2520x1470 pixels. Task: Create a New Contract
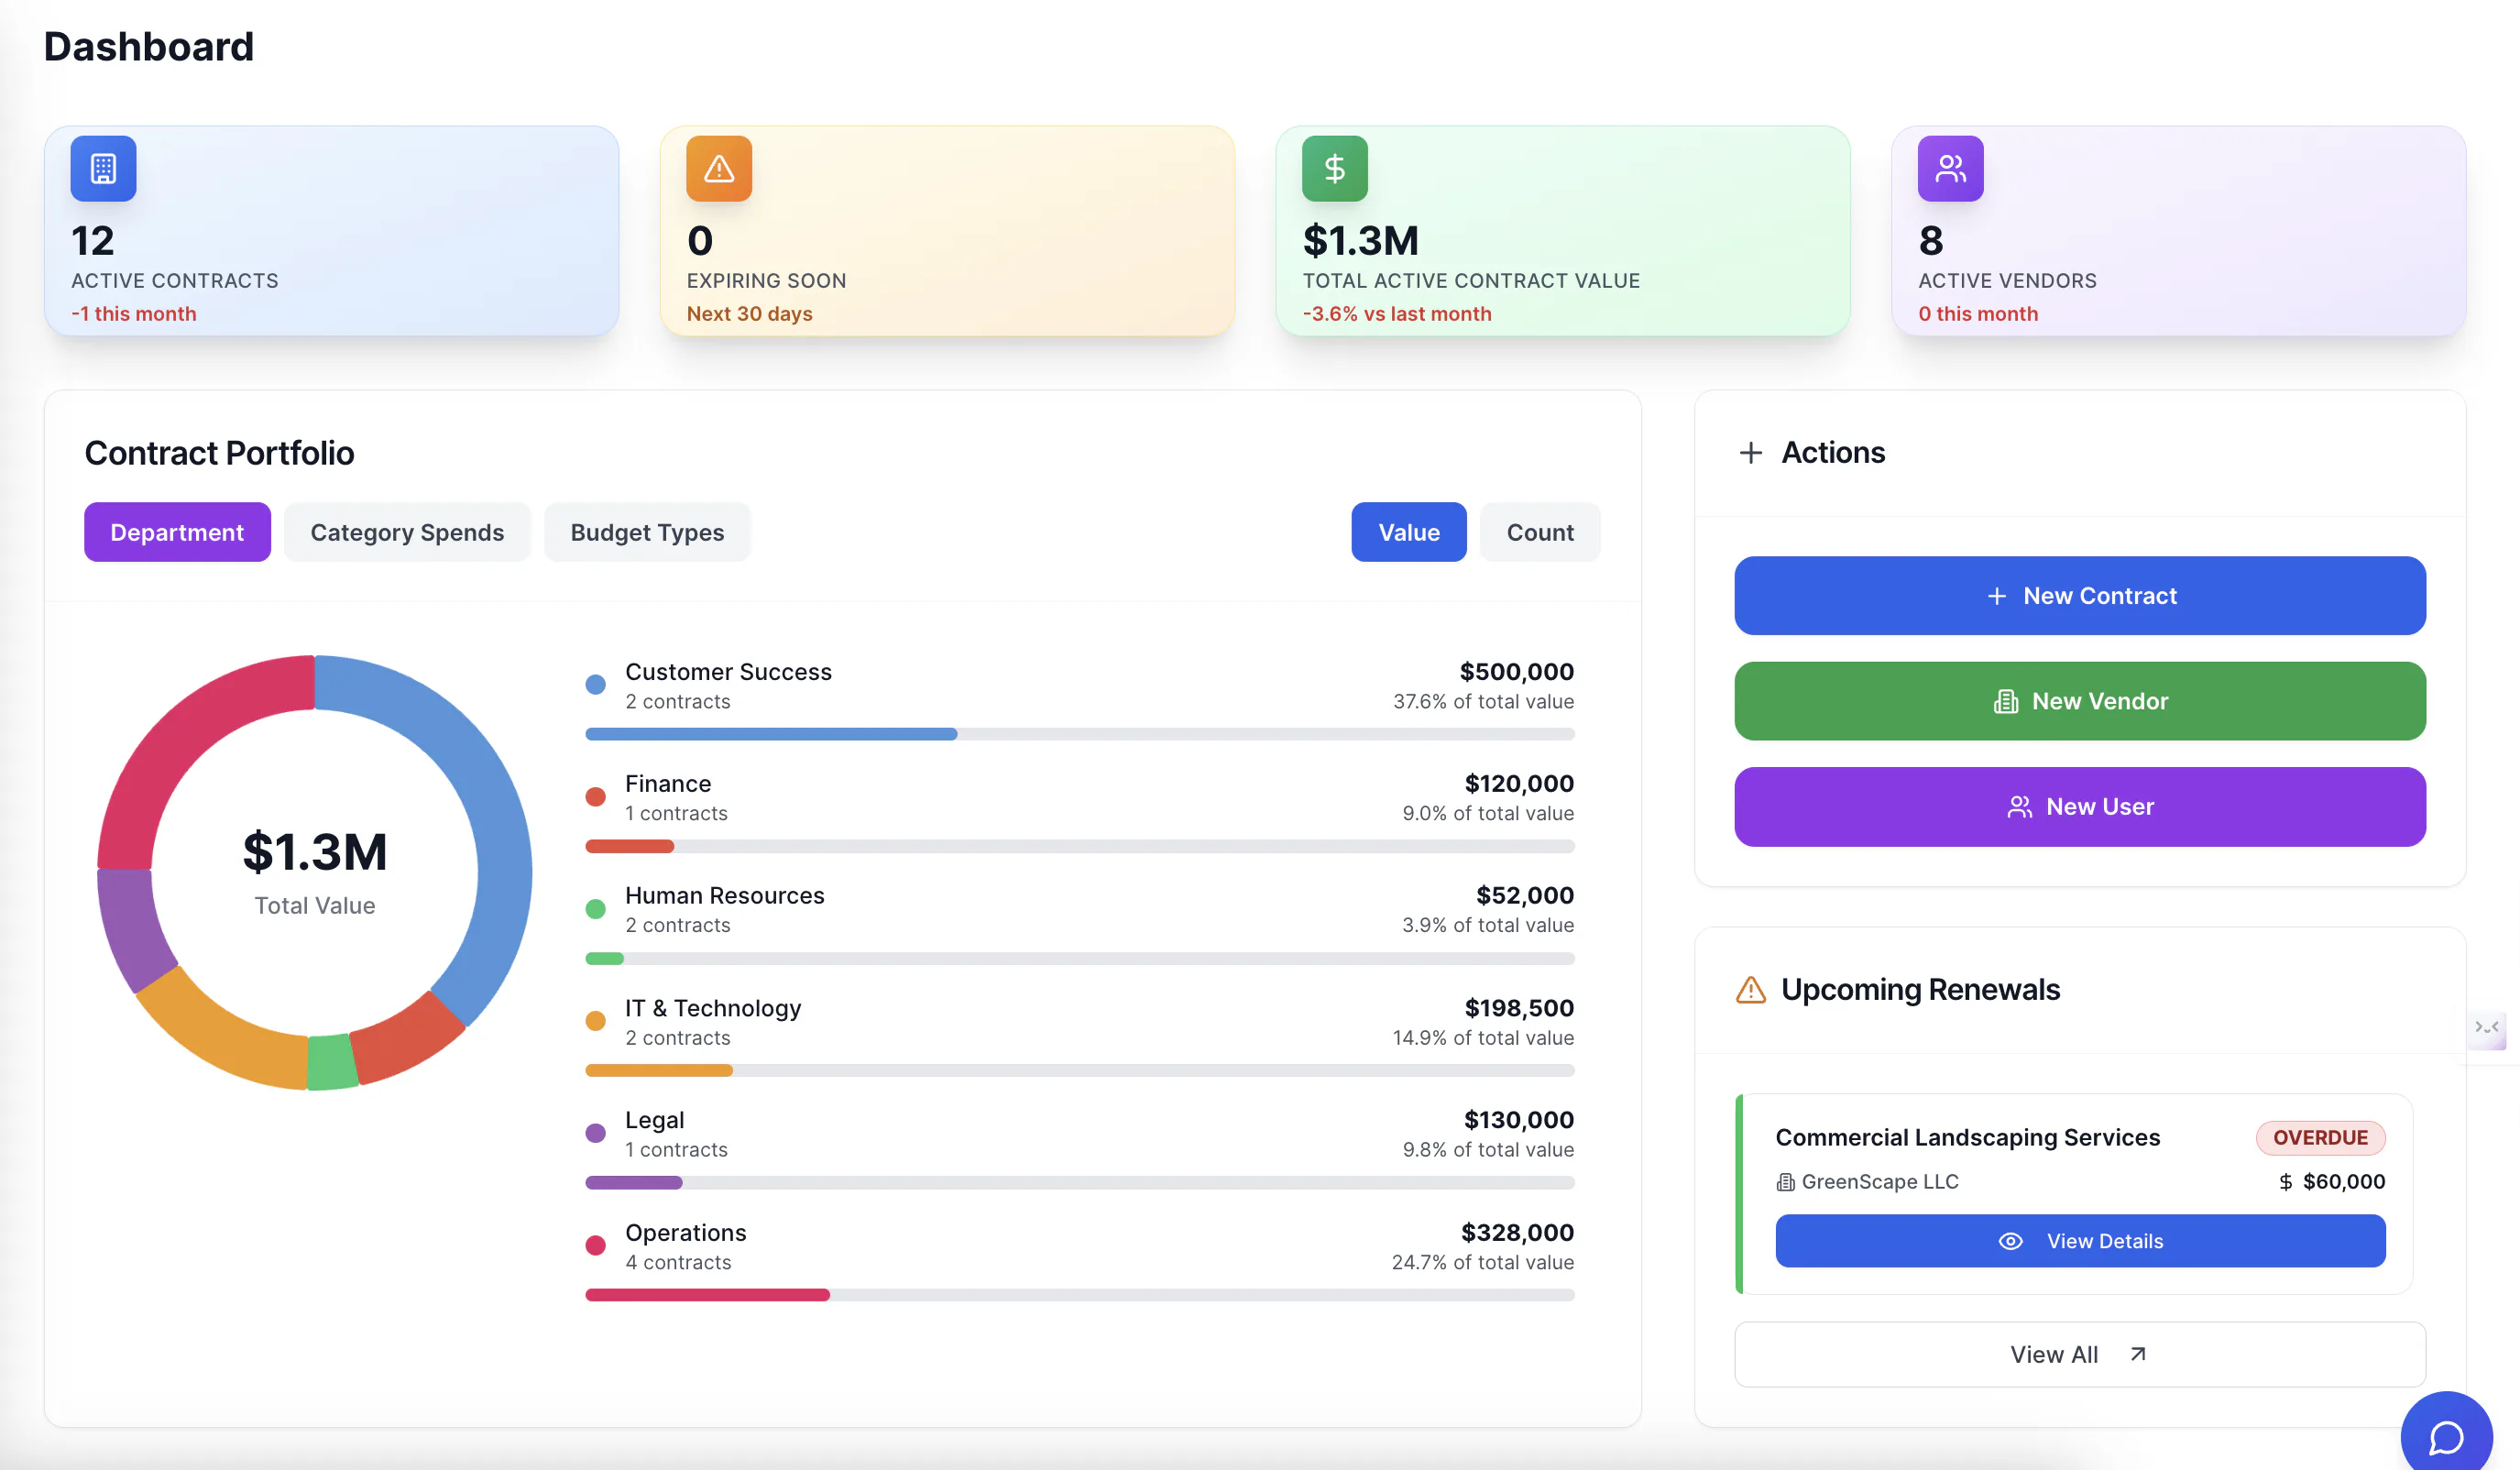[x=2080, y=596]
